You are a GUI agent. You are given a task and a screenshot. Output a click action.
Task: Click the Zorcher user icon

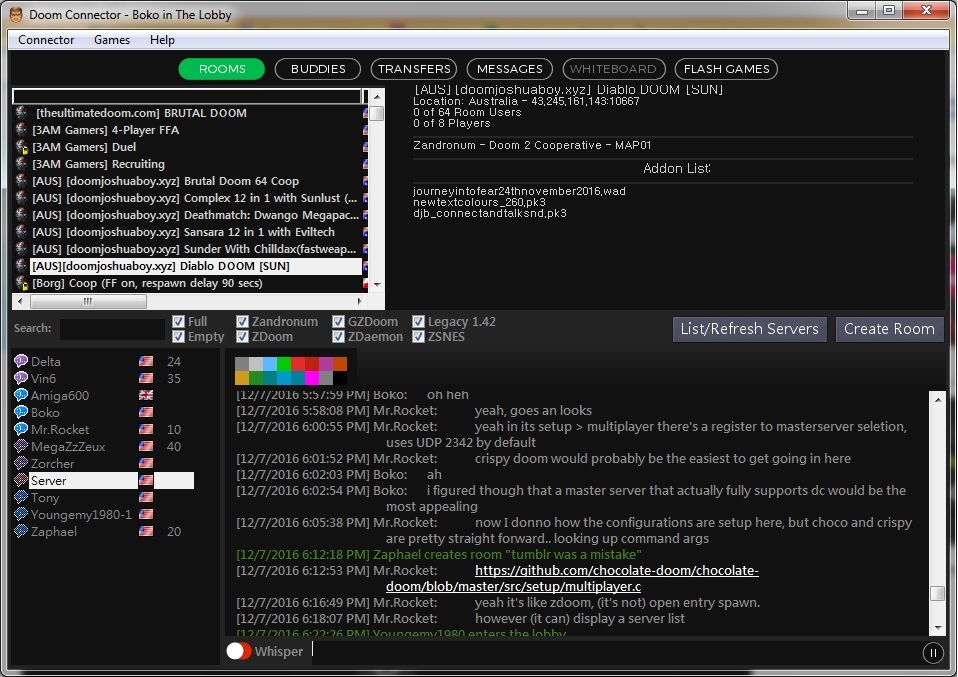(21, 464)
